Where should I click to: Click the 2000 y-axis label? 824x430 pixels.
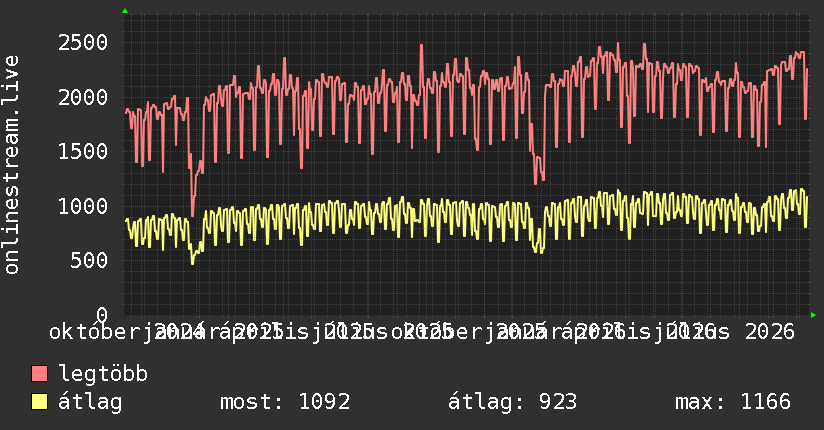[83, 97]
